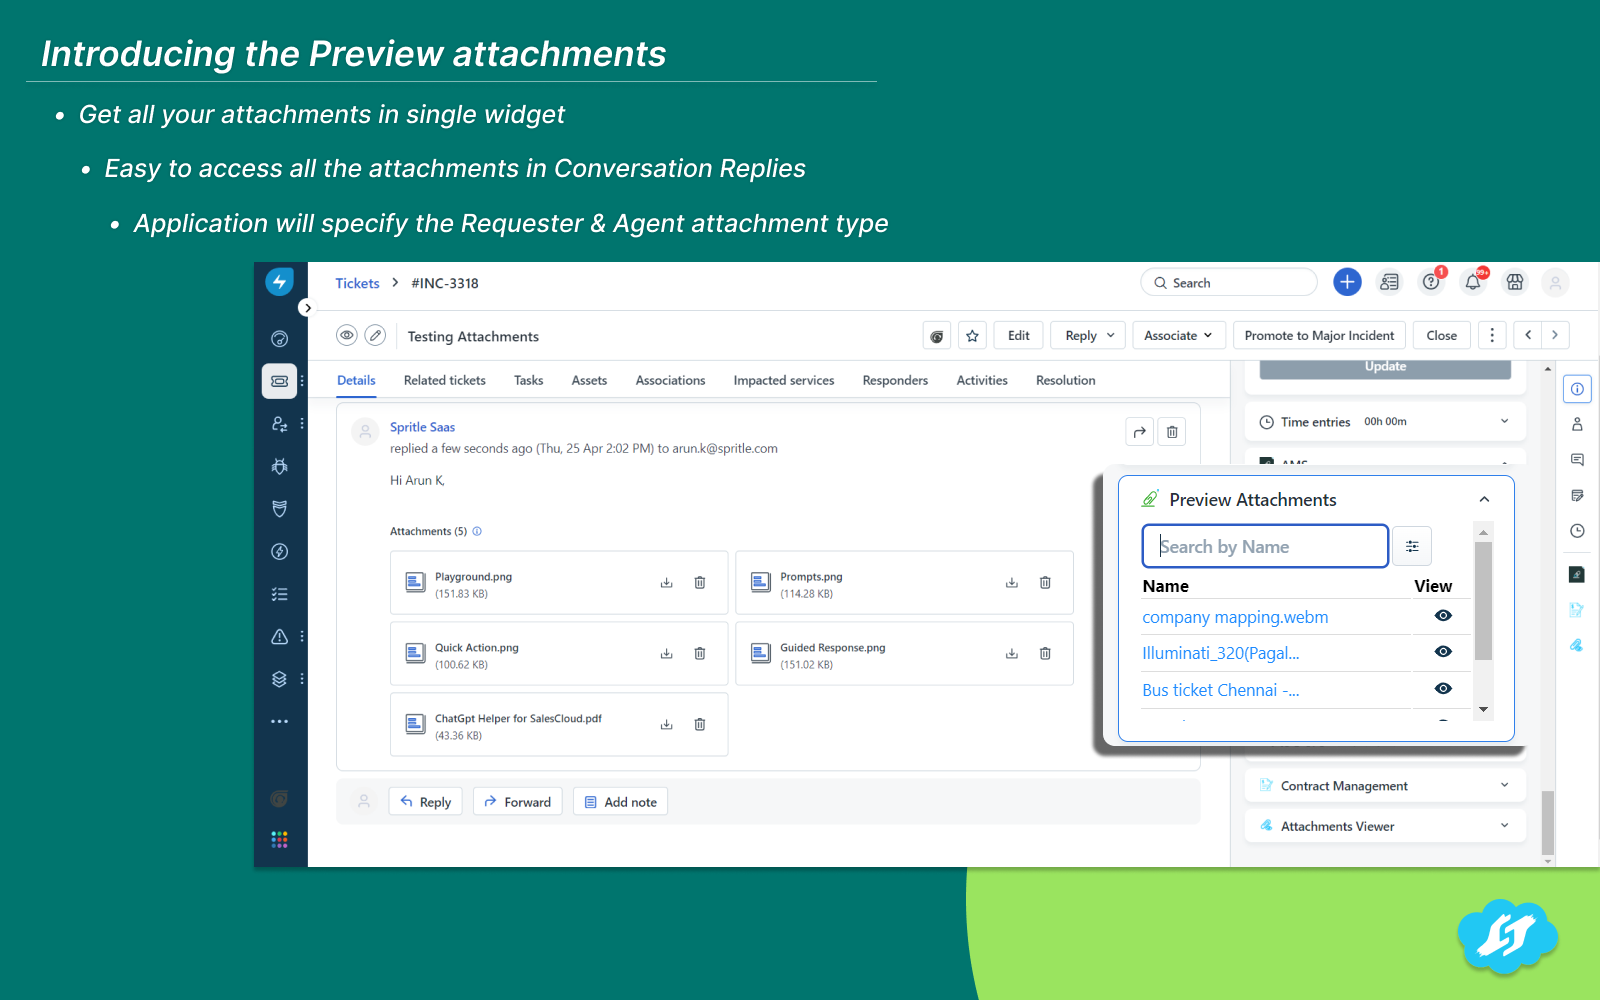Preview Bus ticket Chennai file with eye icon

(x=1443, y=689)
